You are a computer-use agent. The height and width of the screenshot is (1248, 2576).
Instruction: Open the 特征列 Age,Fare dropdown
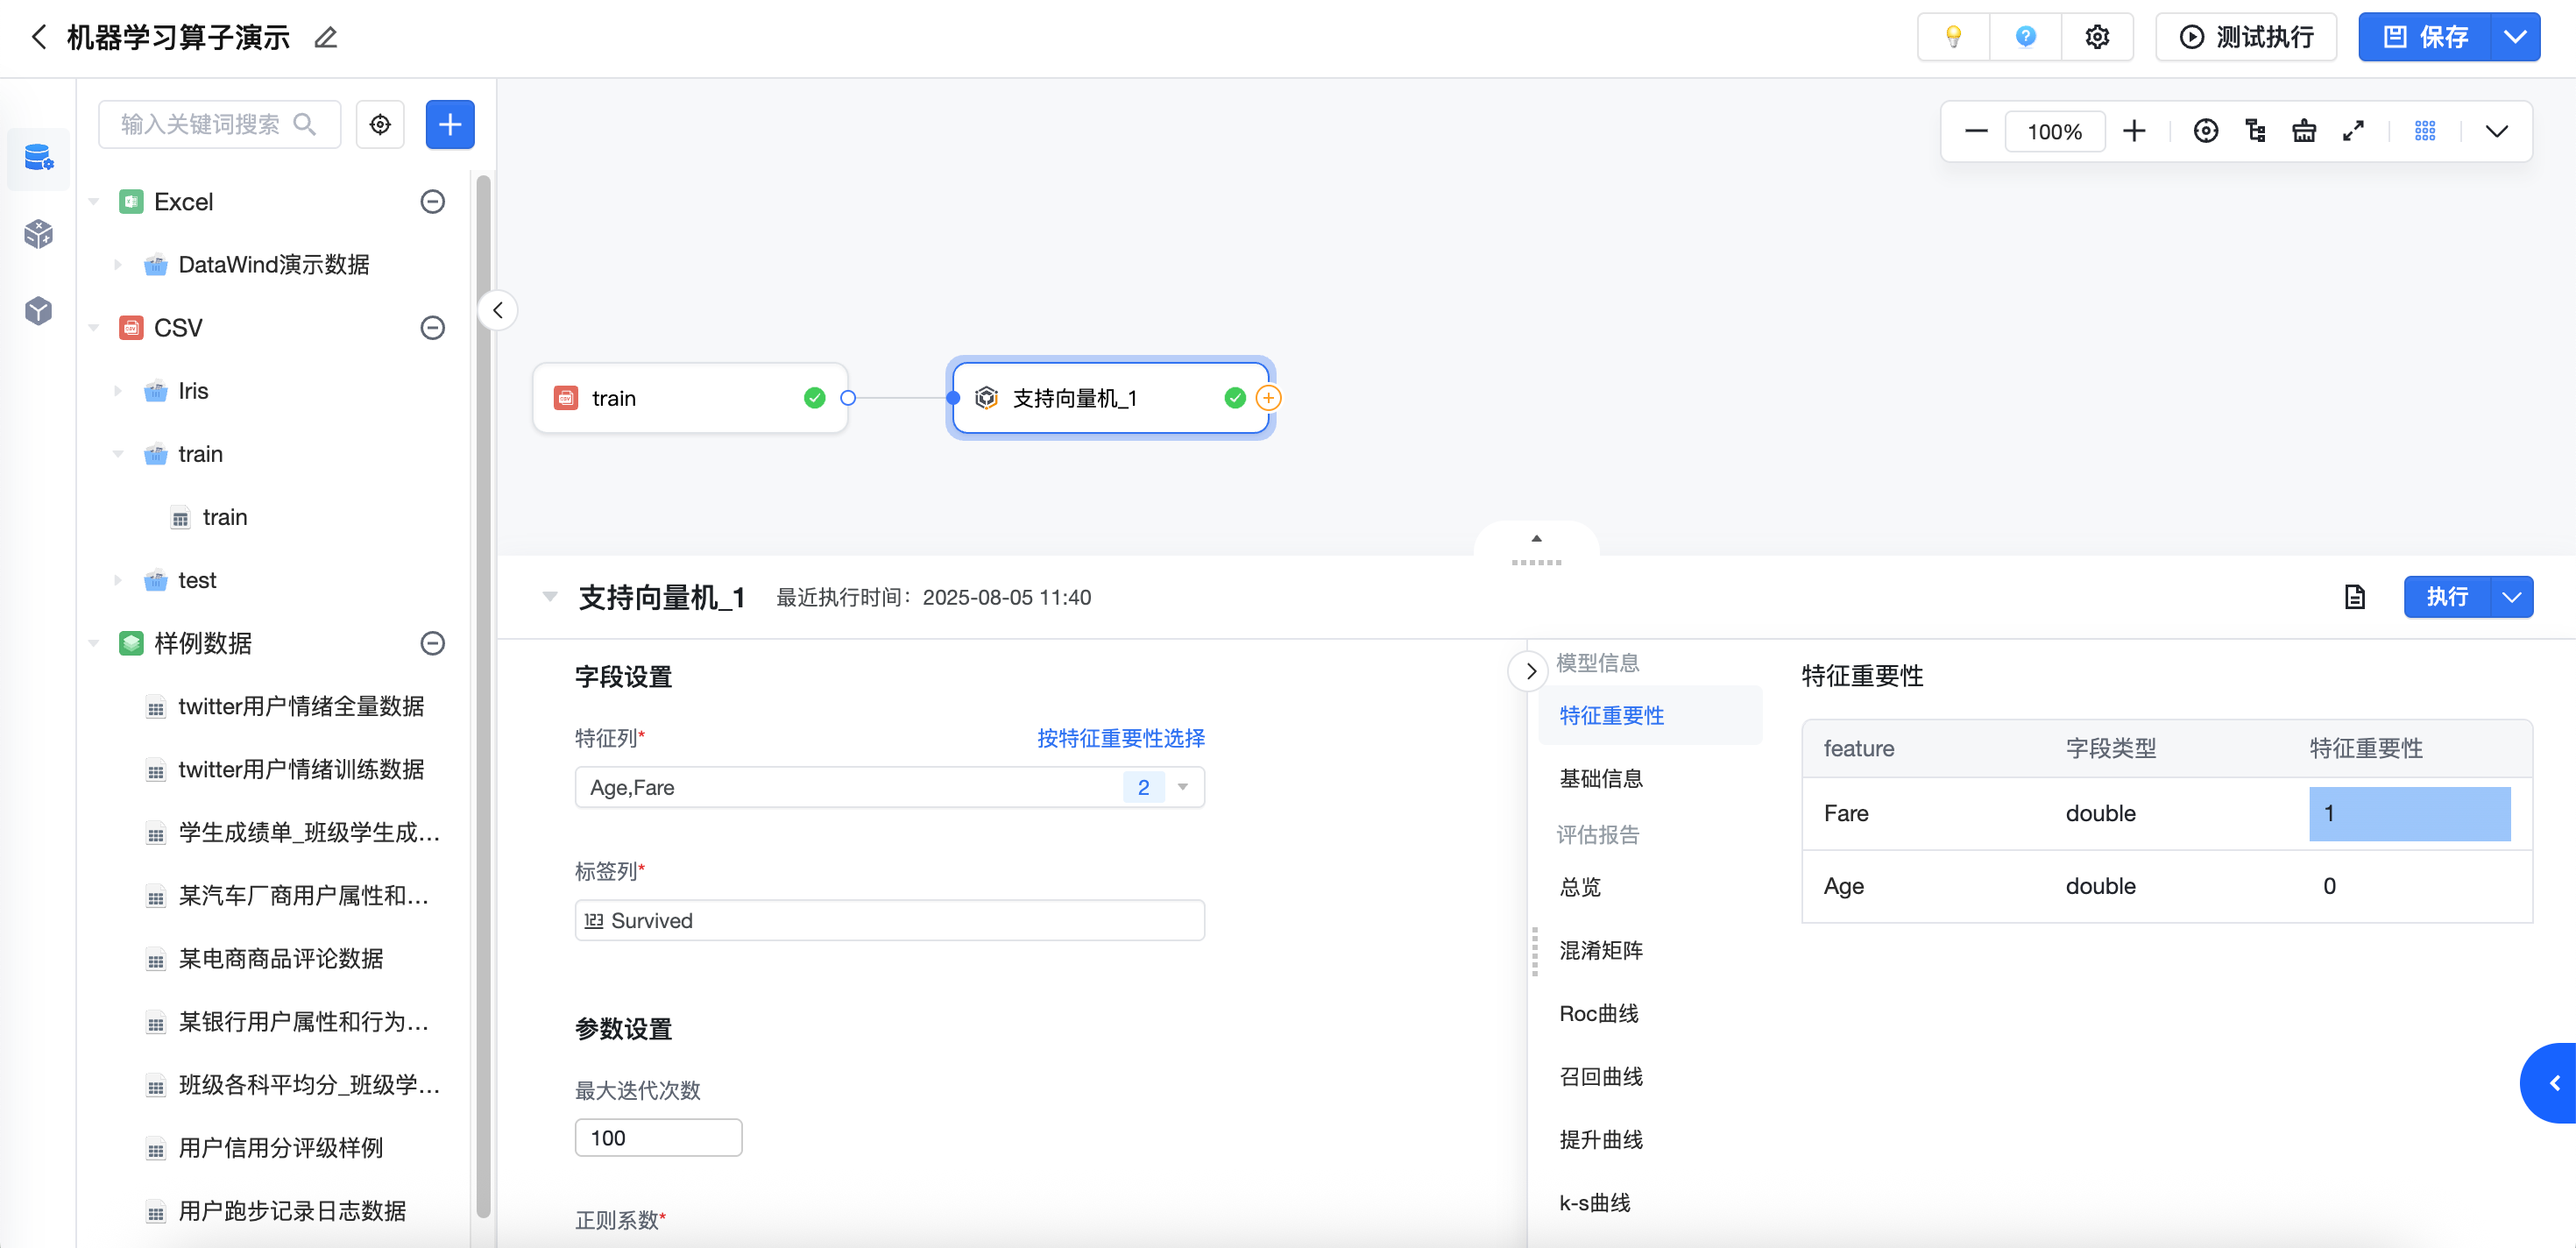(x=889, y=787)
